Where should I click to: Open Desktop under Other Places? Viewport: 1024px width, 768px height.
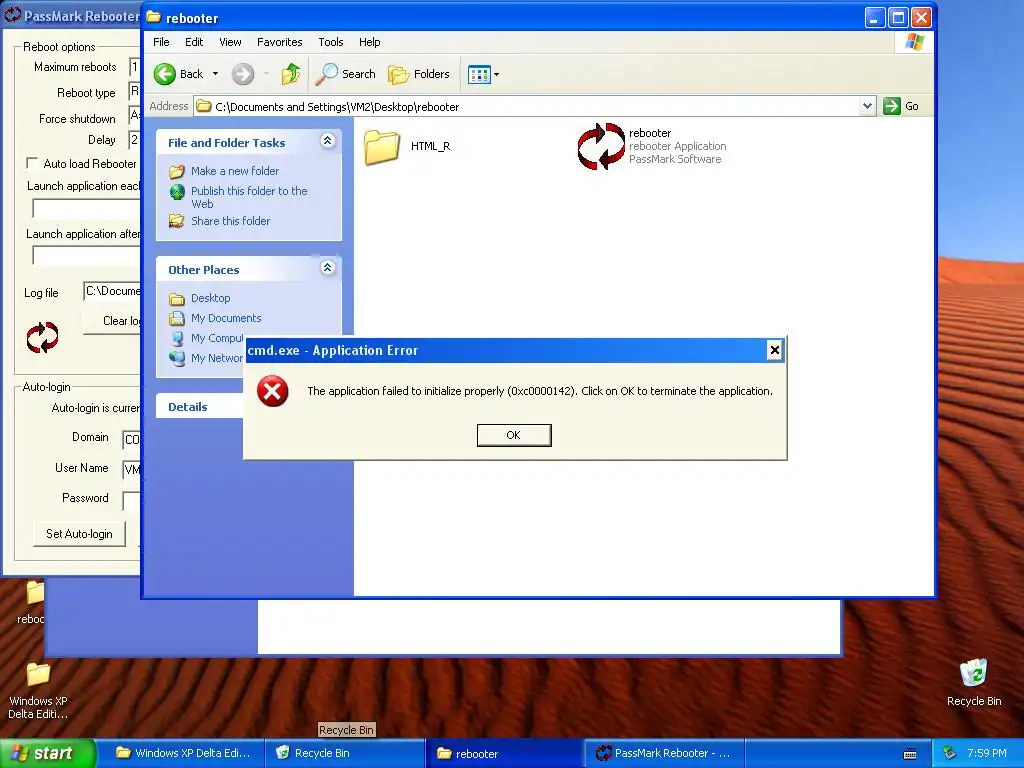(210, 298)
